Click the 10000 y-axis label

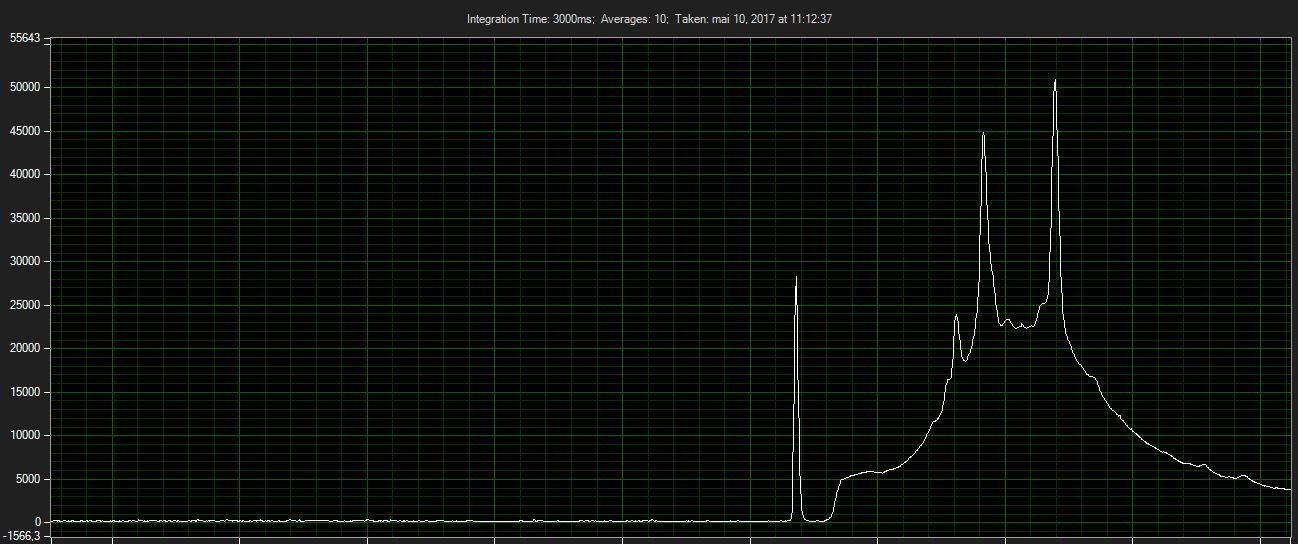tap(24, 435)
